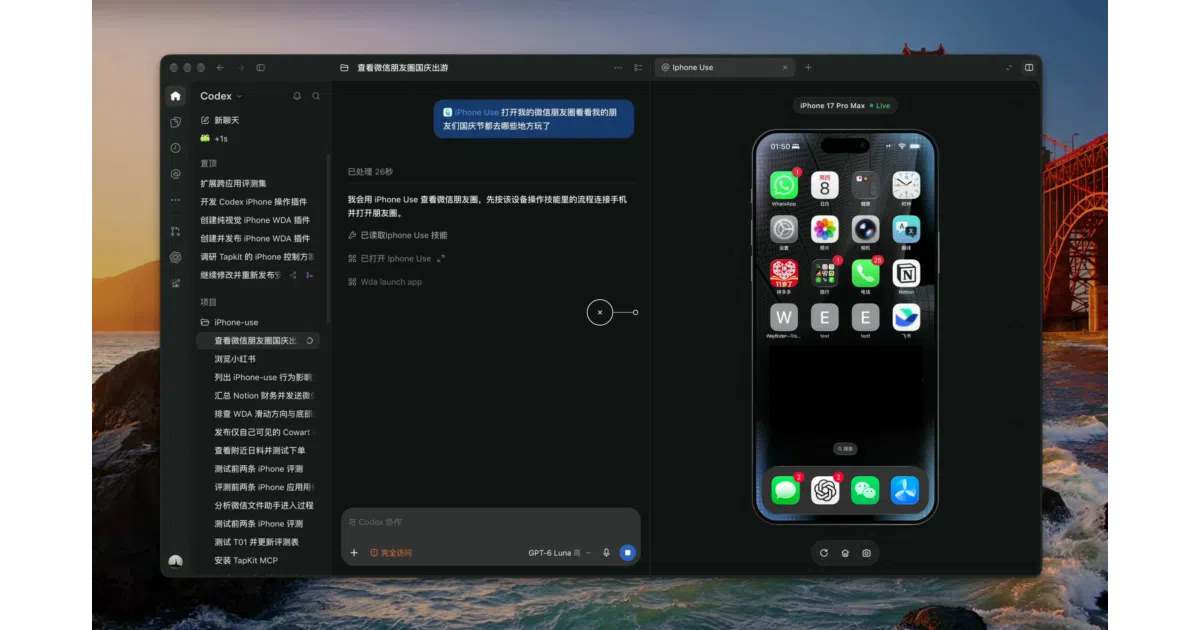Add a new tab with plus
This screenshot has width=1200, height=630.
click(x=808, y=68)
